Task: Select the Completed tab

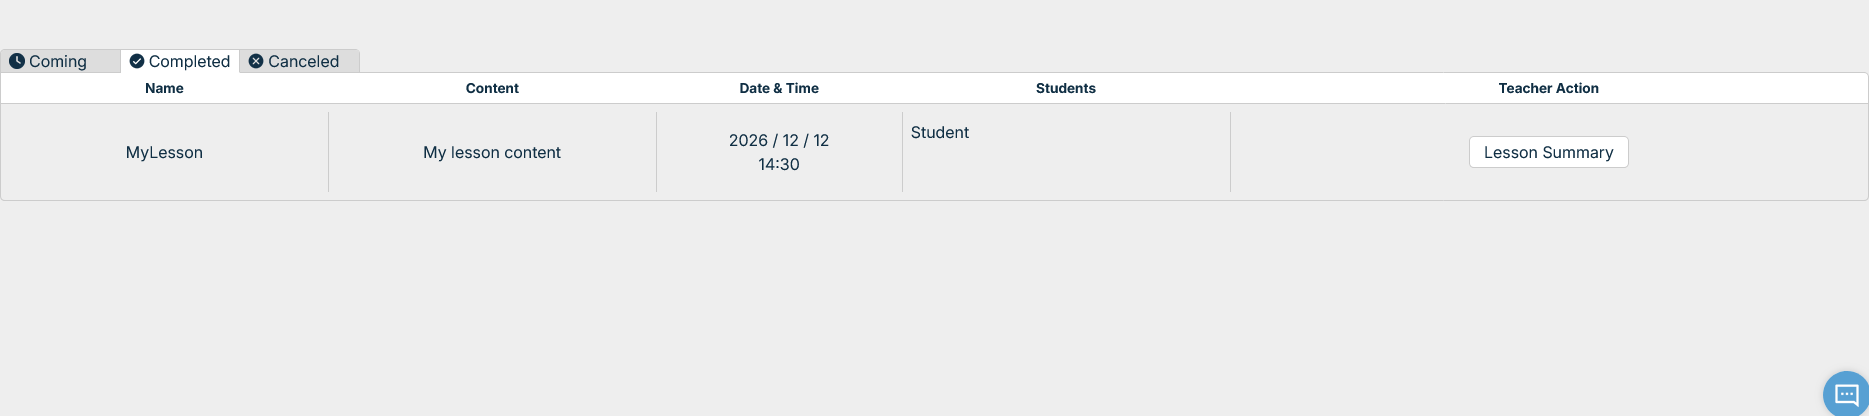Action: [x=189, y=61]
